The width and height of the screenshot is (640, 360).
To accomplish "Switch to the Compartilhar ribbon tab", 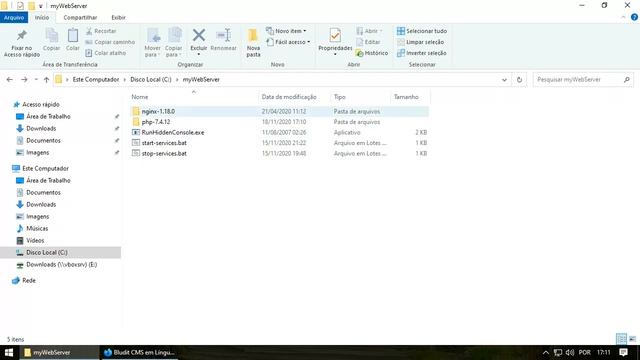I will pyautogui.click(x=80, y=18).
